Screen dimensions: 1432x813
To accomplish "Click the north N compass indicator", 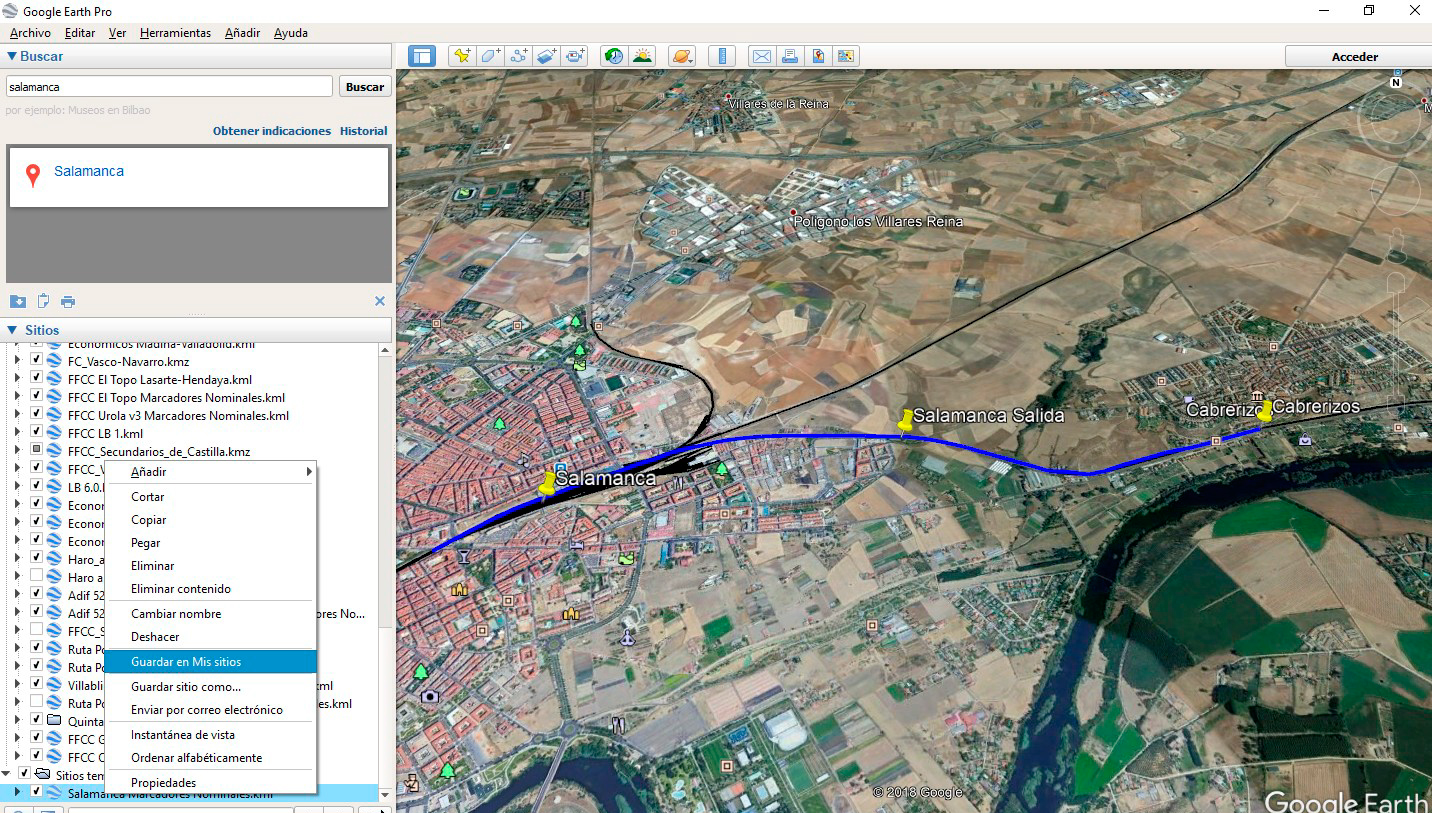I will coord(1396,83).
